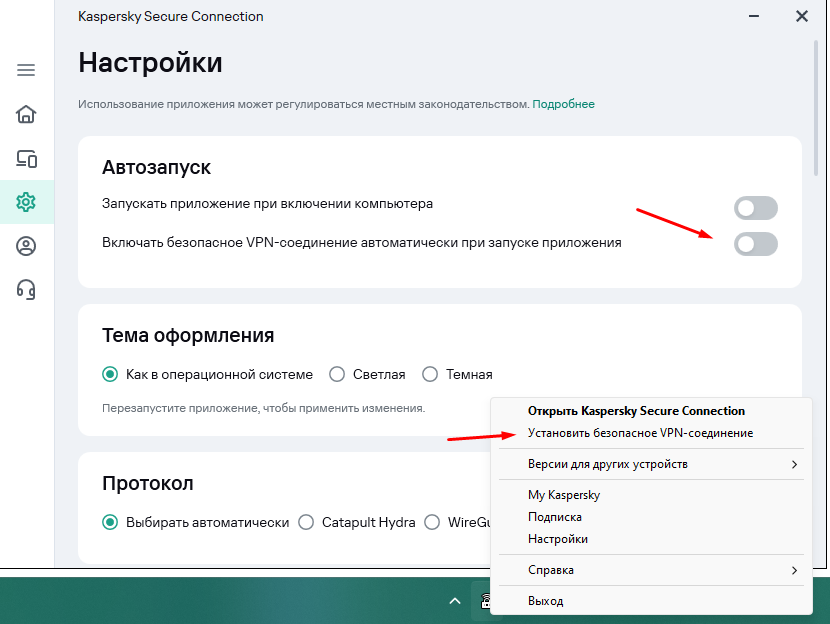Viewport: 830px width, 624px height.
Task: Expand 'Версии для других устройств' submenu
Action: pos(651,464)
